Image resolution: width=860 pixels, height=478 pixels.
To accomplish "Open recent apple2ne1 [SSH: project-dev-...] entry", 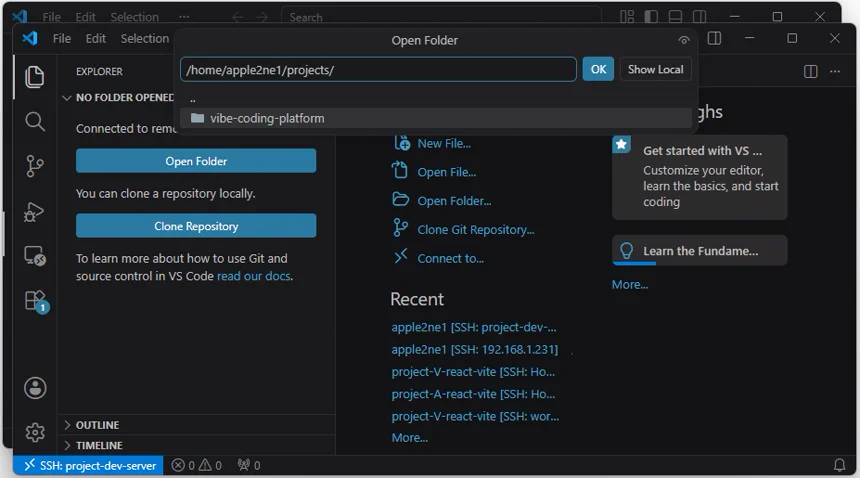I will [474, 327].
